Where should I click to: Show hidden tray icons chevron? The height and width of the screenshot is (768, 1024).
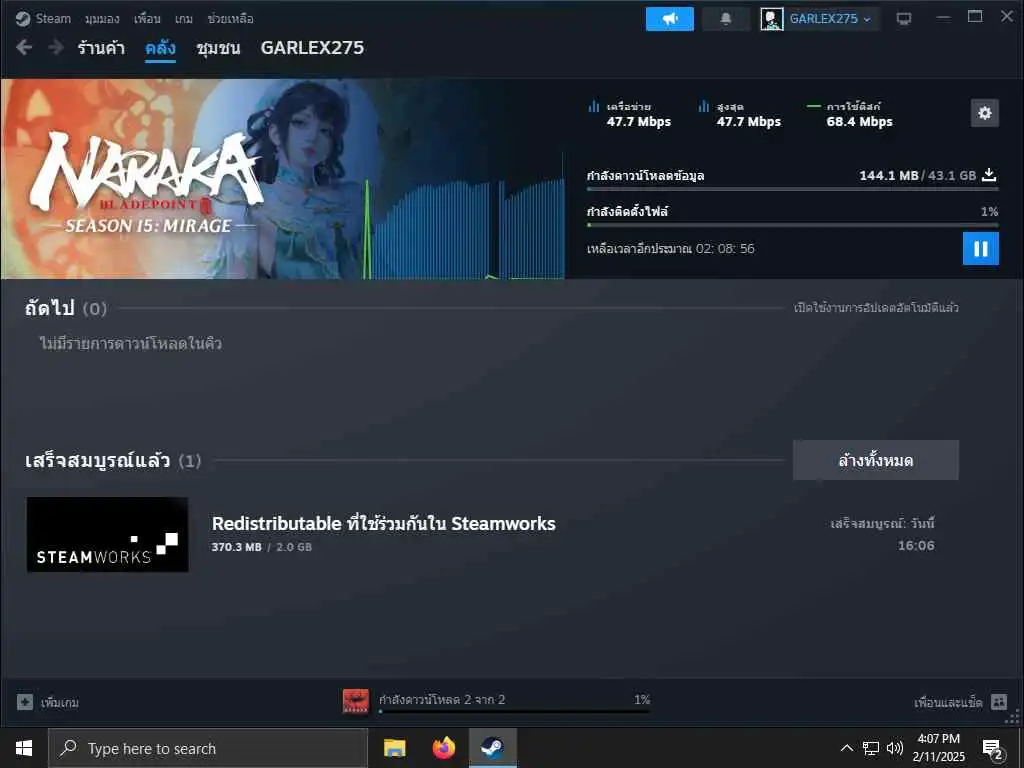[846, 748]
